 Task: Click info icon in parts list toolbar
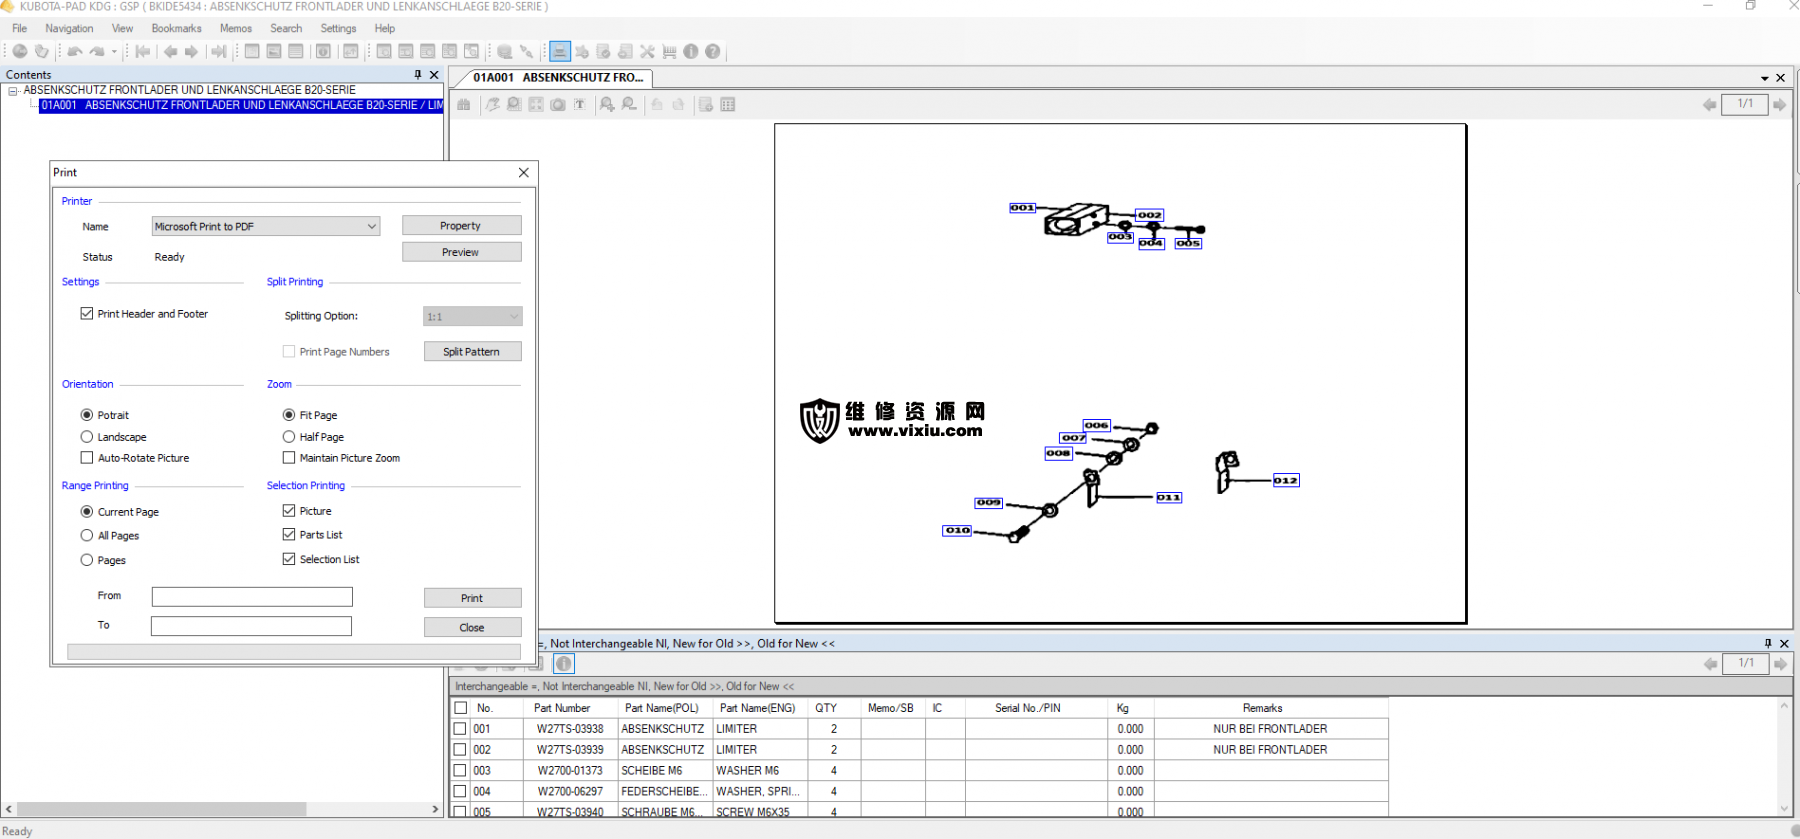[564, 664]
